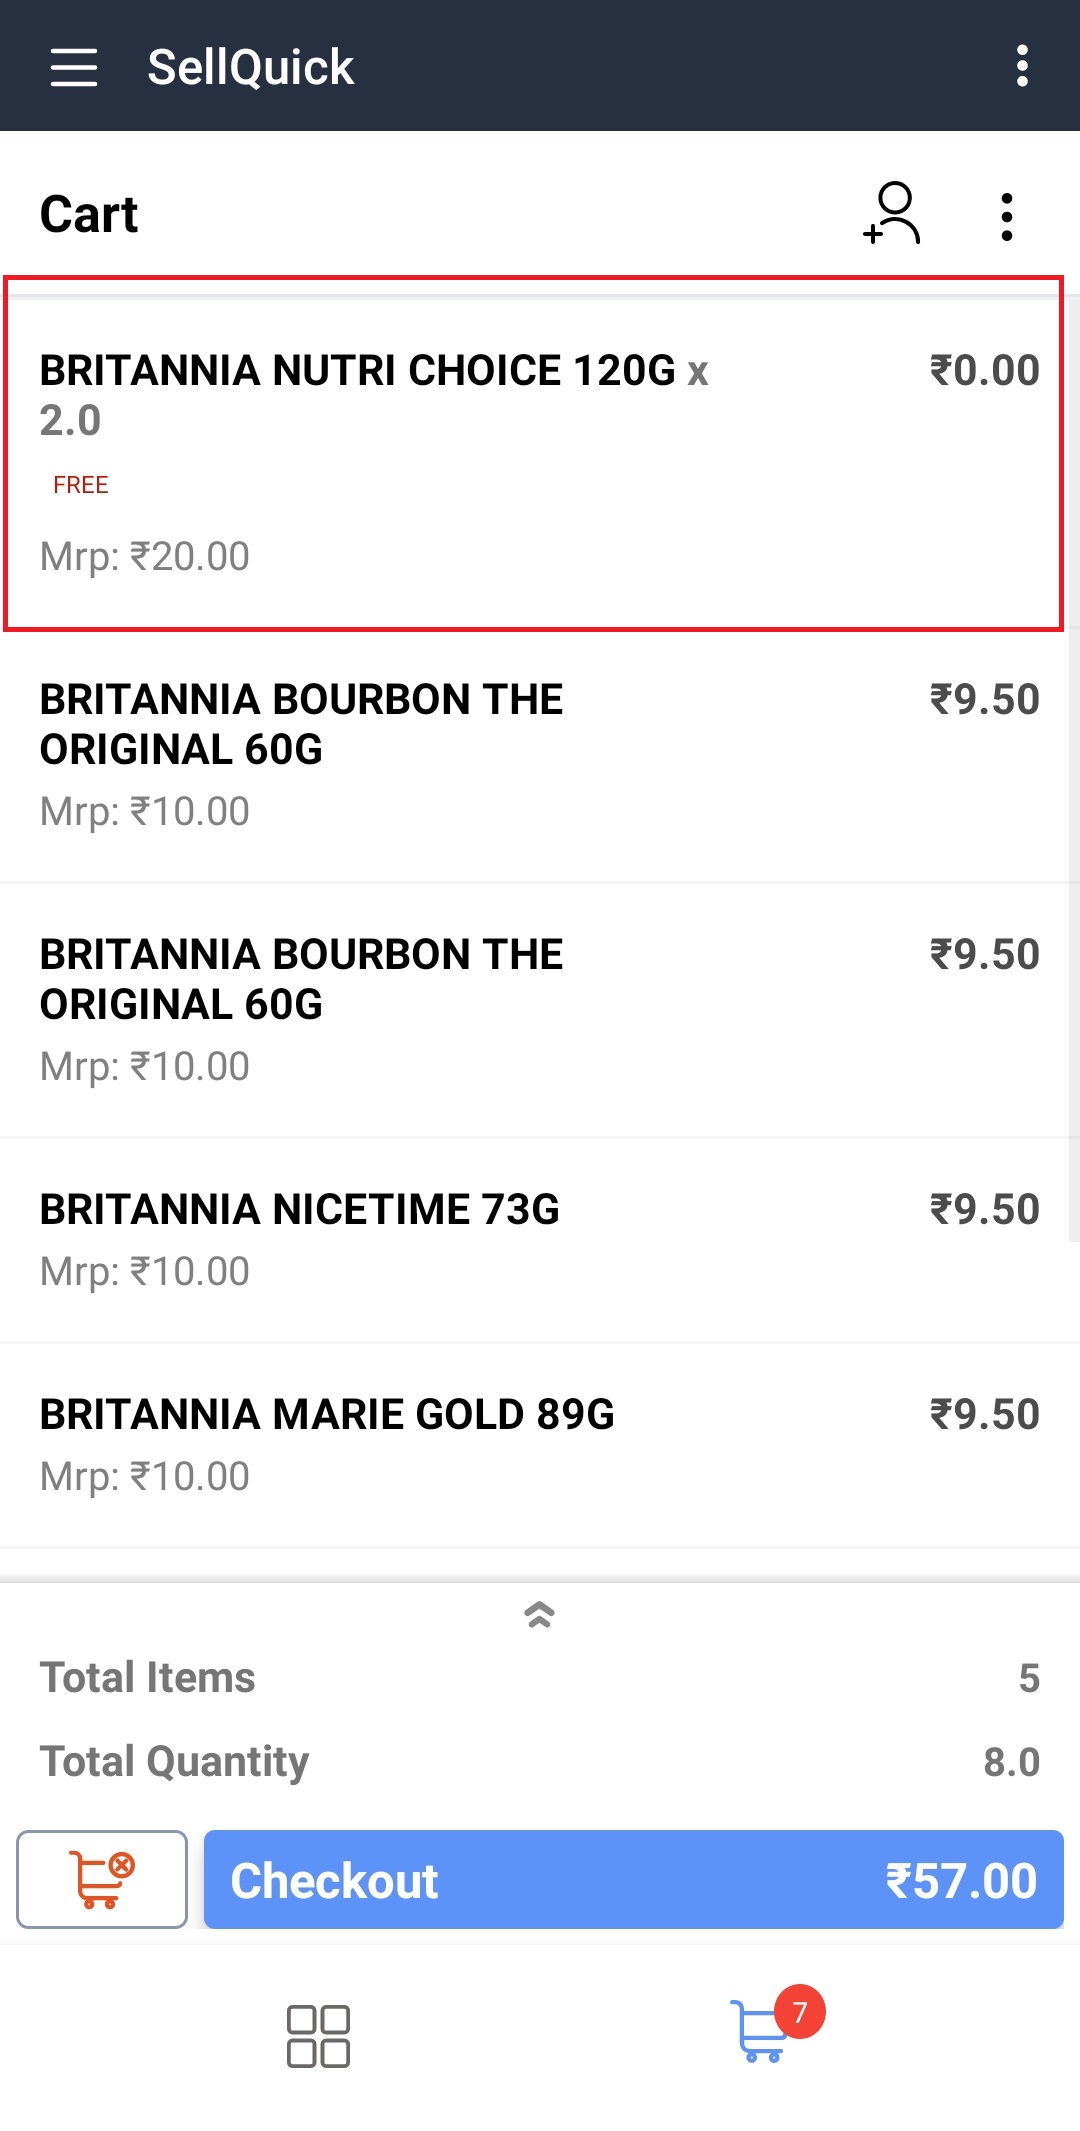Switch to the catalog grid view tab

[x=318, y=2035]
